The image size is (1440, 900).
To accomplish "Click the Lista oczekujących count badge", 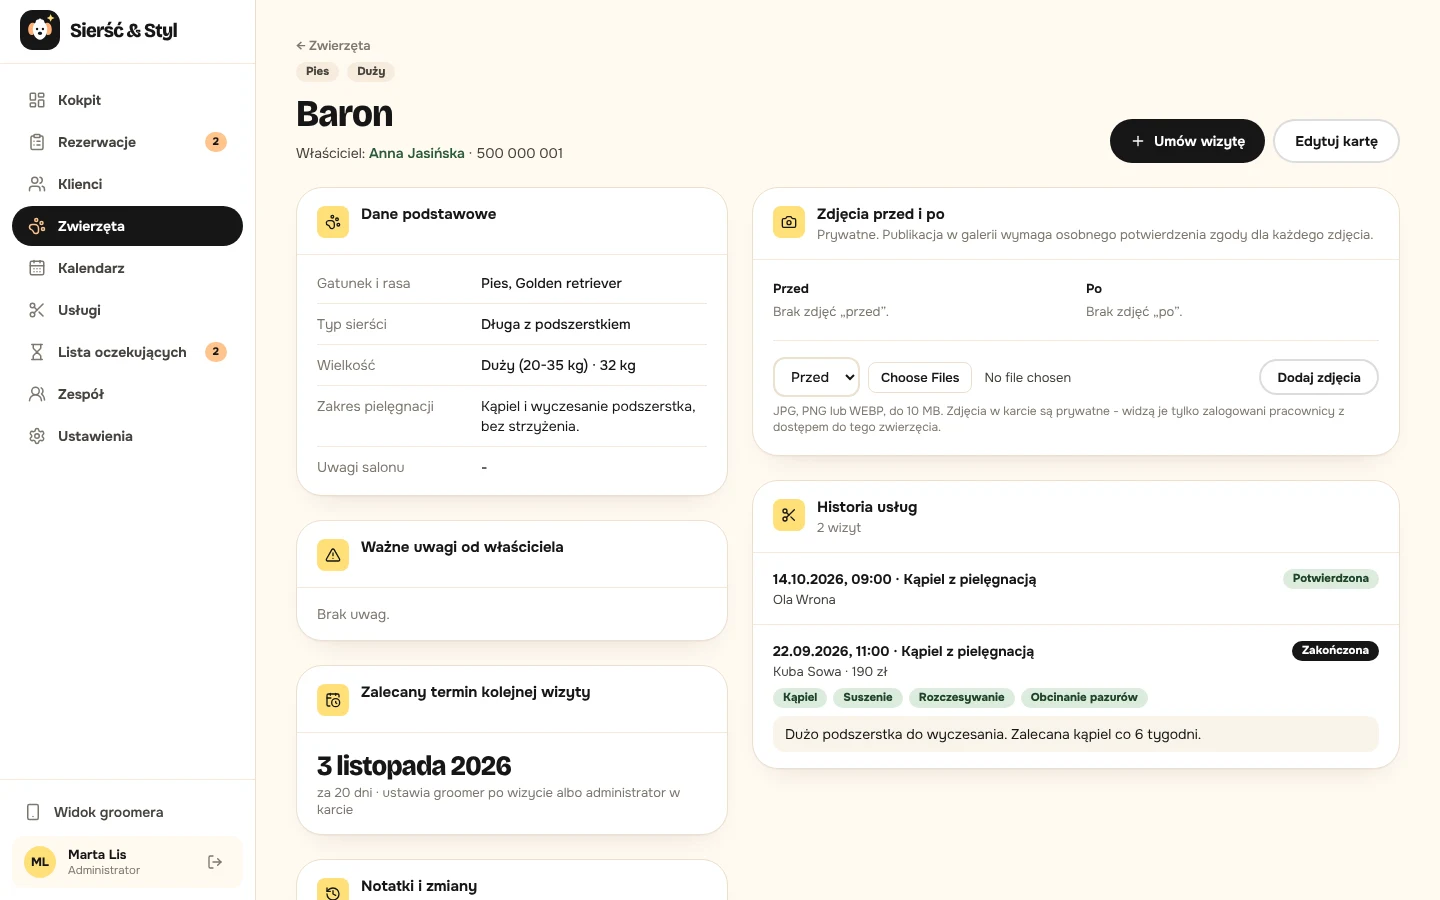I will (216, 352).
